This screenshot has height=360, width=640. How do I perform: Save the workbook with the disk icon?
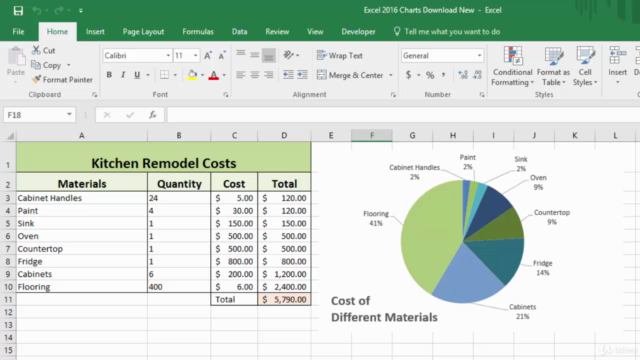point(18,10)
